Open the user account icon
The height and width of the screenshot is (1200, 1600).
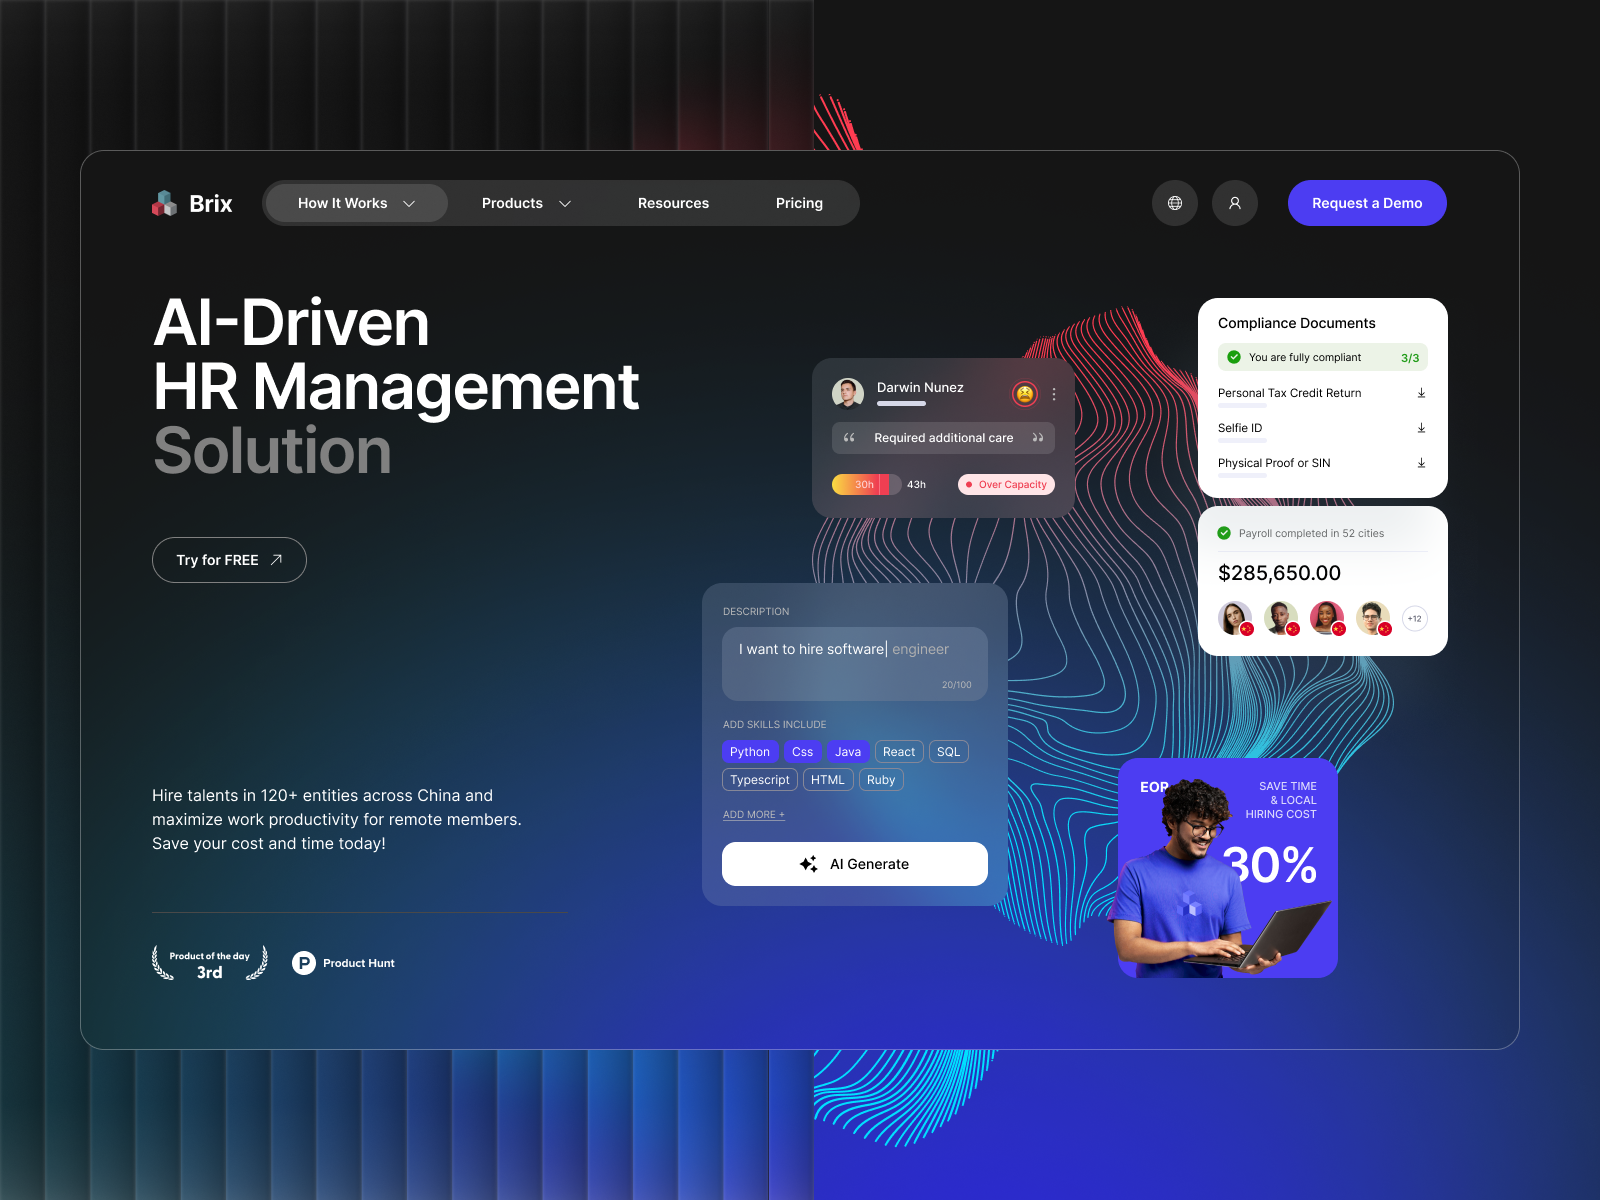(1235, 203)
